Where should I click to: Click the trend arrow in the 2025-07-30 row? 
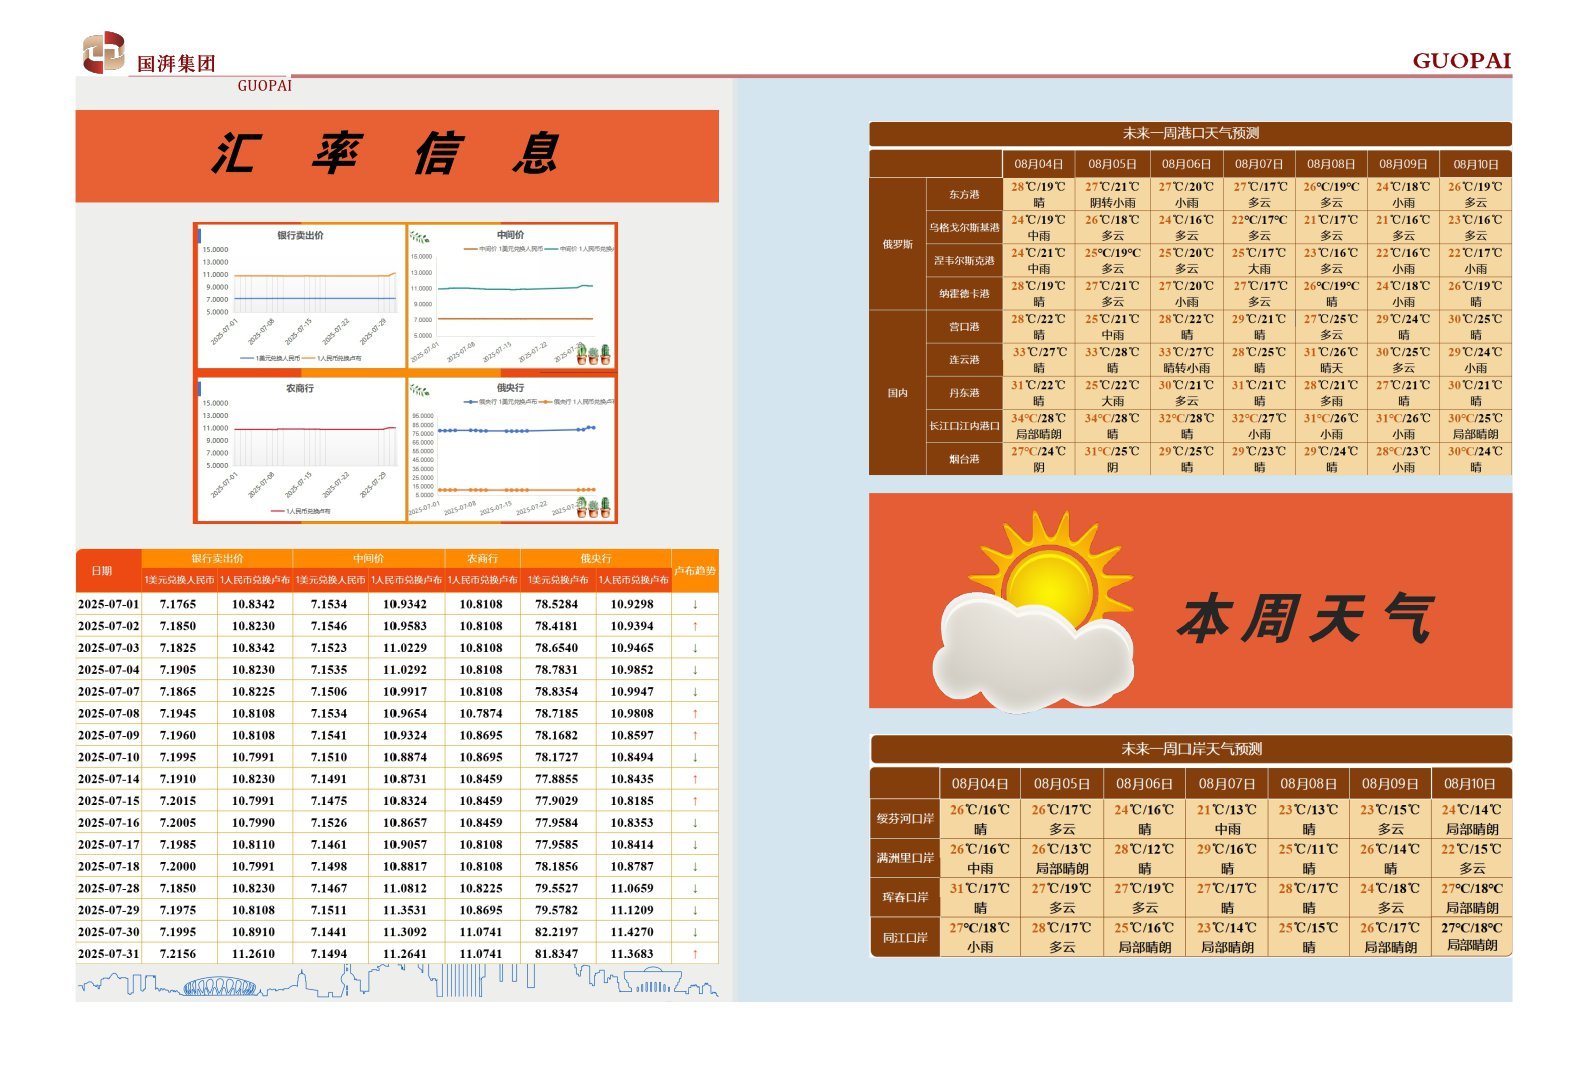[695, 932]
